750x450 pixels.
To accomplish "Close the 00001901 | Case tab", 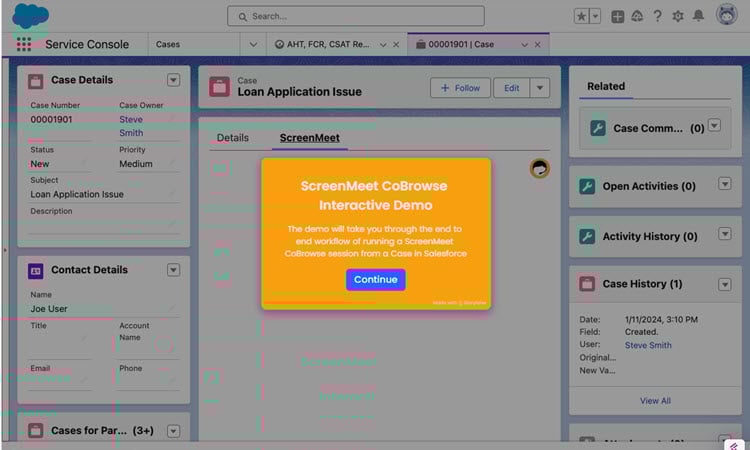I will pos(538,44).
